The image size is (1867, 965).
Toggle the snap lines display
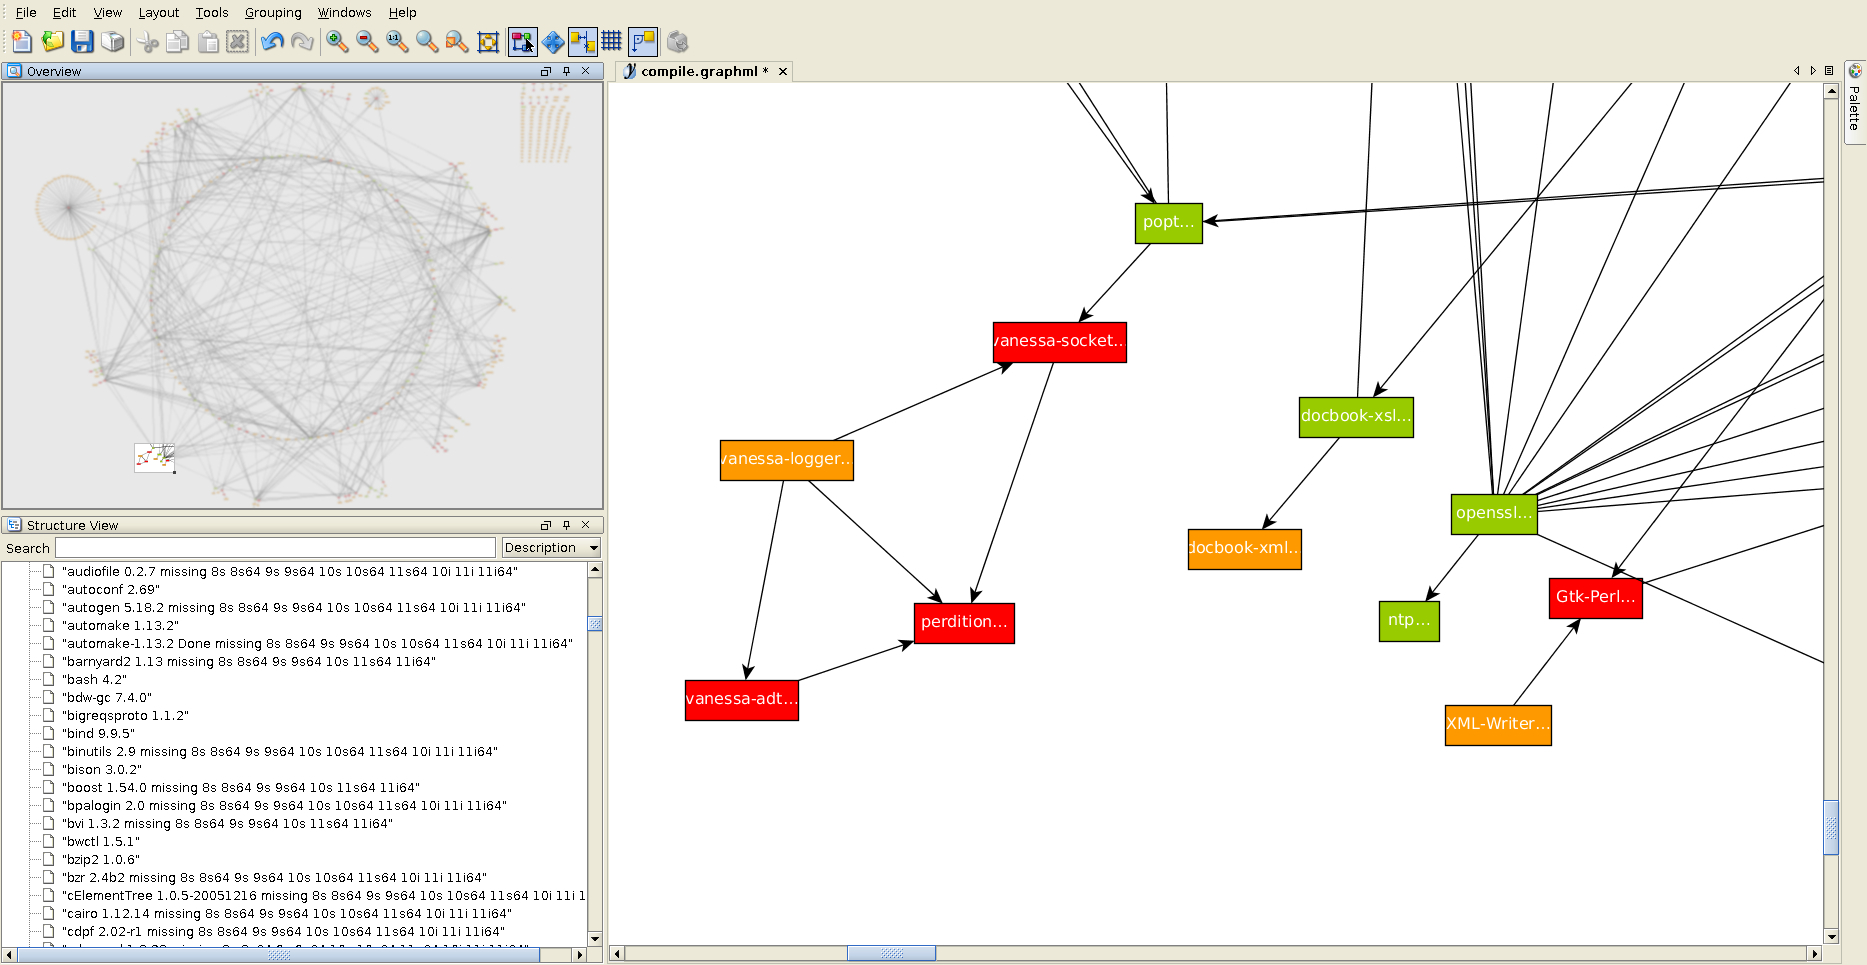coord(583,42)
